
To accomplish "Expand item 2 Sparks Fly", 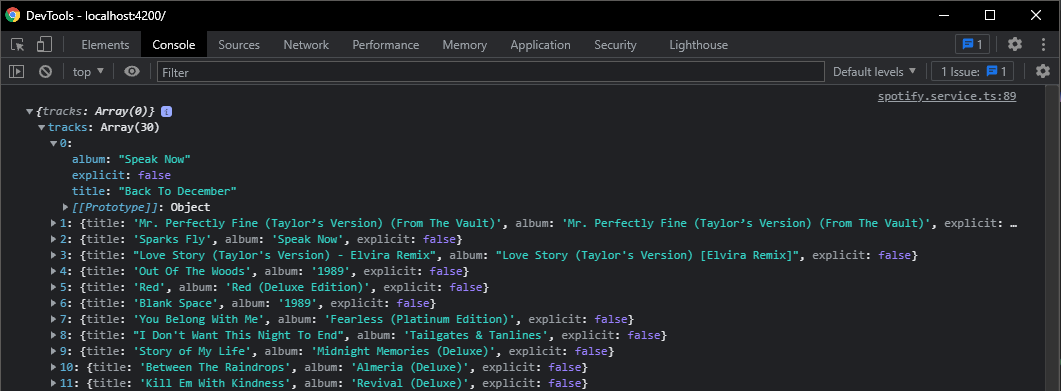I will 53,239.
